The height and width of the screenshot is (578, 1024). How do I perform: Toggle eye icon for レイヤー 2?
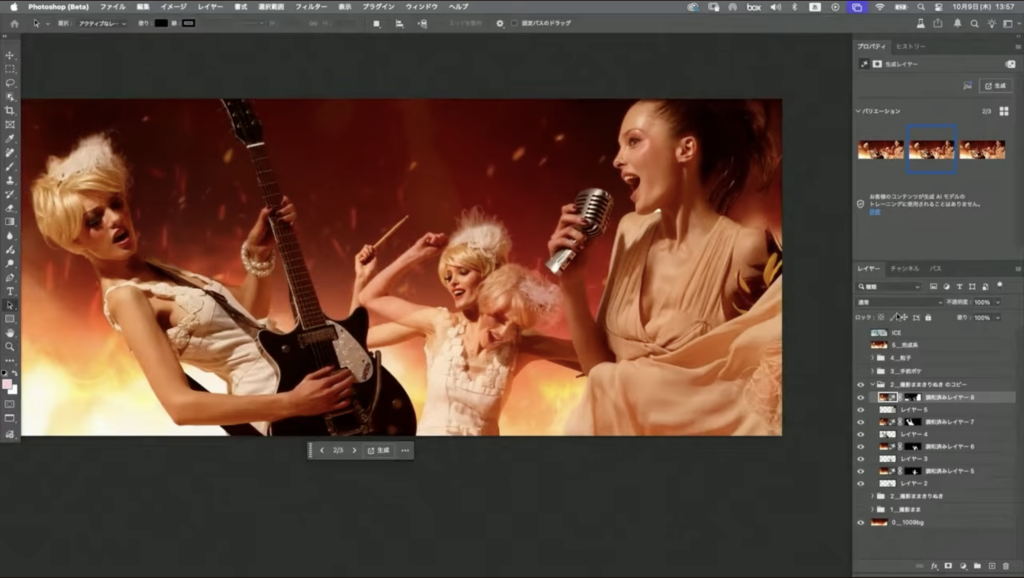click(x=861, y=482)
